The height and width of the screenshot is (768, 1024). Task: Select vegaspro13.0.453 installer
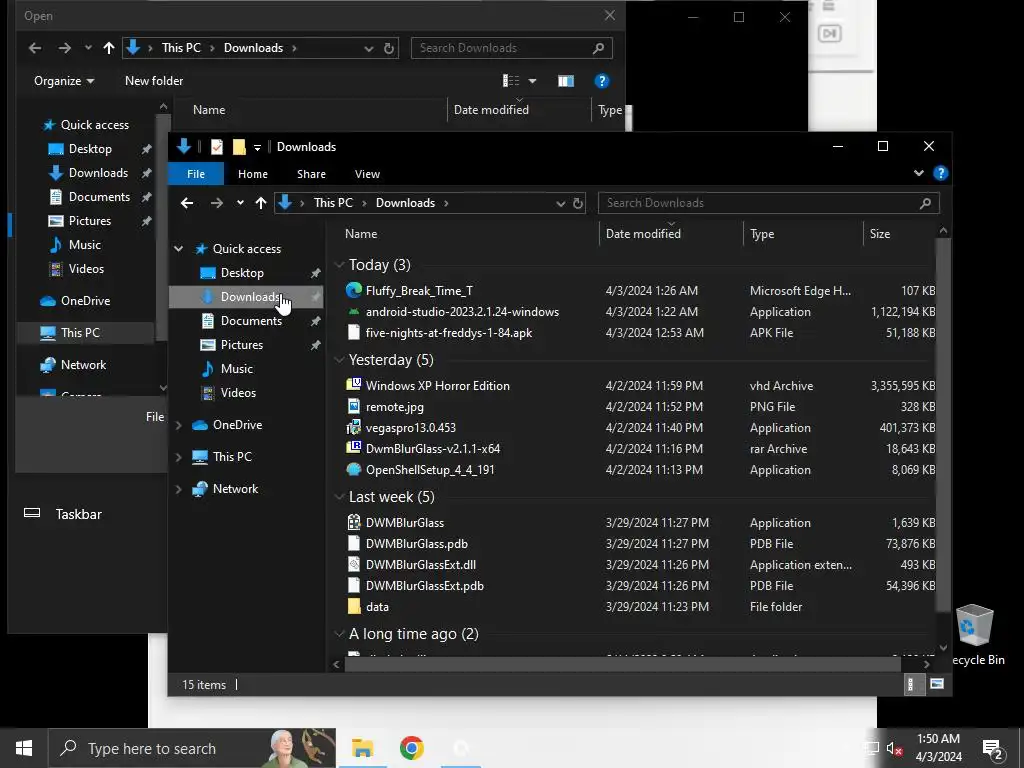(x=411, y=428)
